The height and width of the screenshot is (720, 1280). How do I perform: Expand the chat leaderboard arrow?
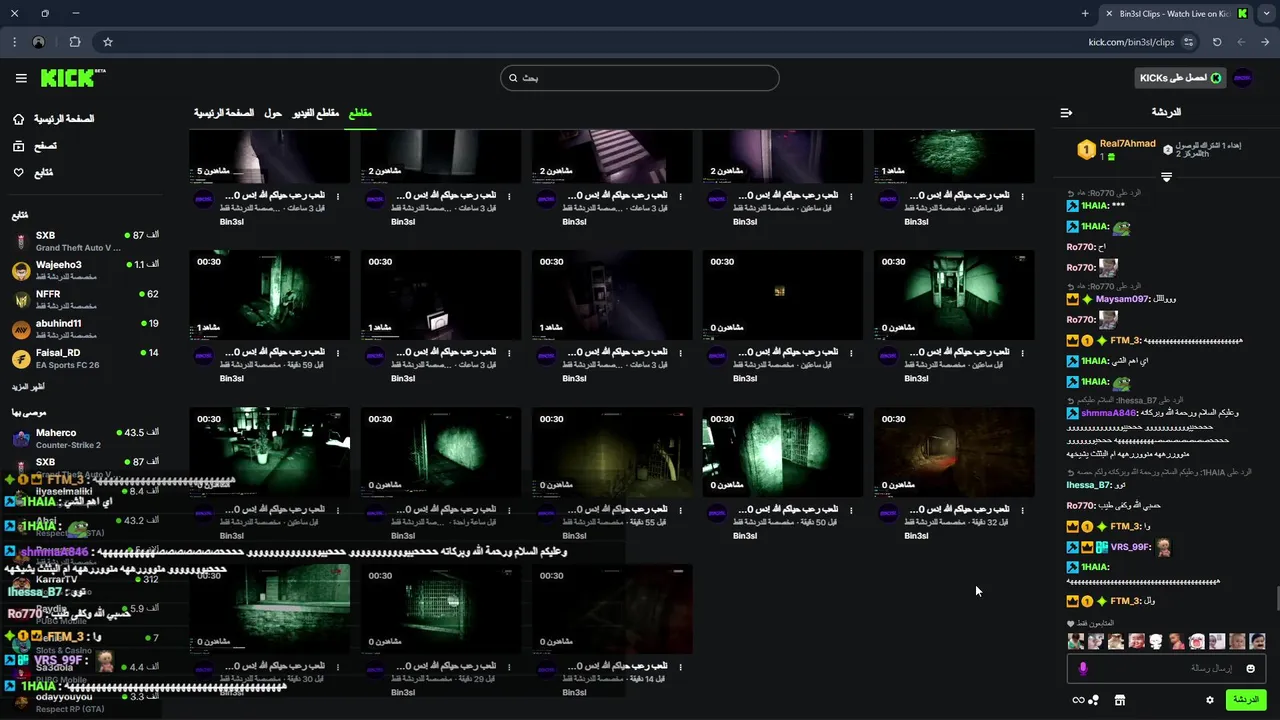click(x=1166, y=177)
